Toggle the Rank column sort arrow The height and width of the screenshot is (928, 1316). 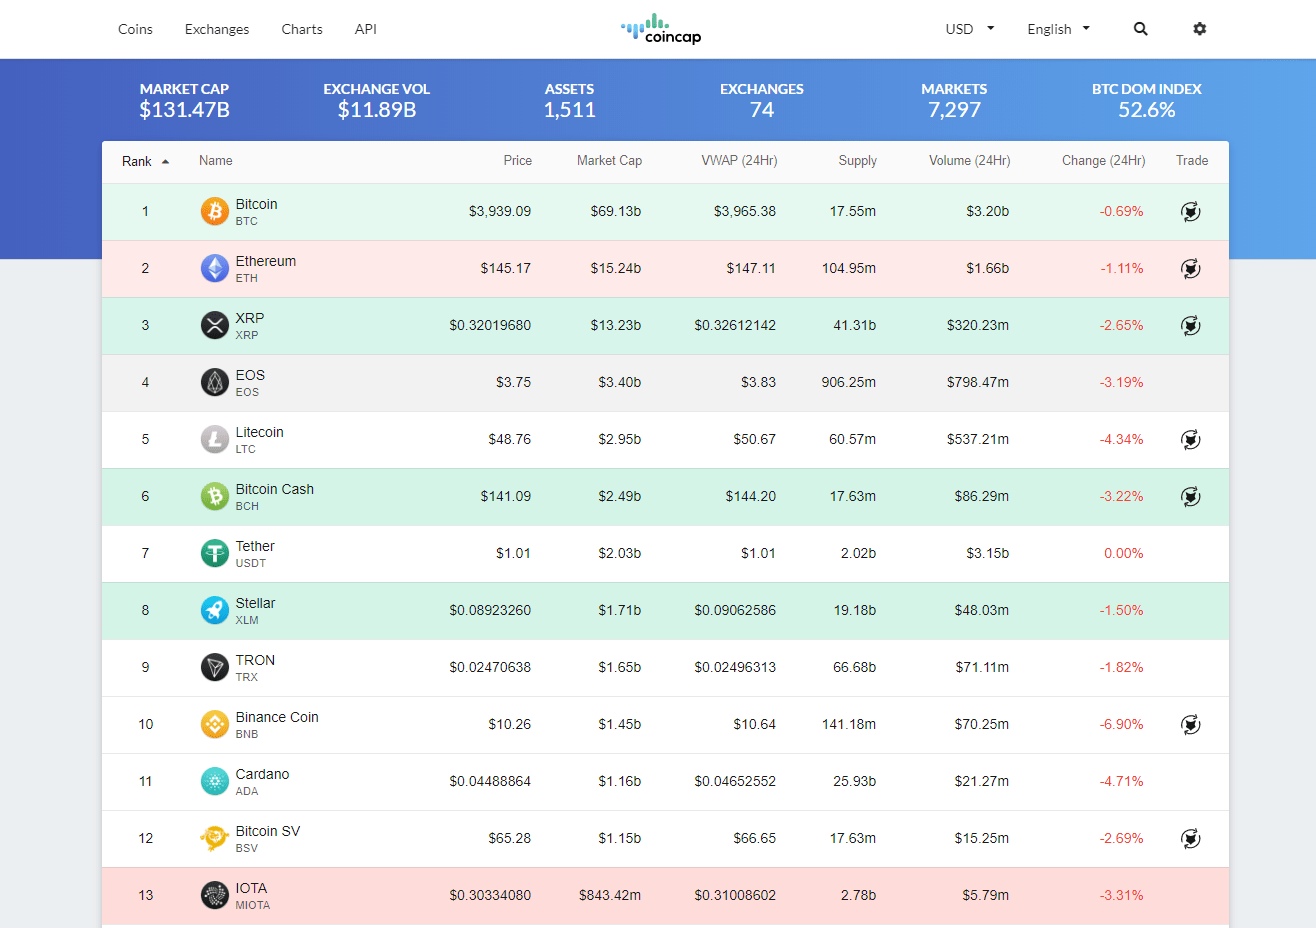coord(165,160)
